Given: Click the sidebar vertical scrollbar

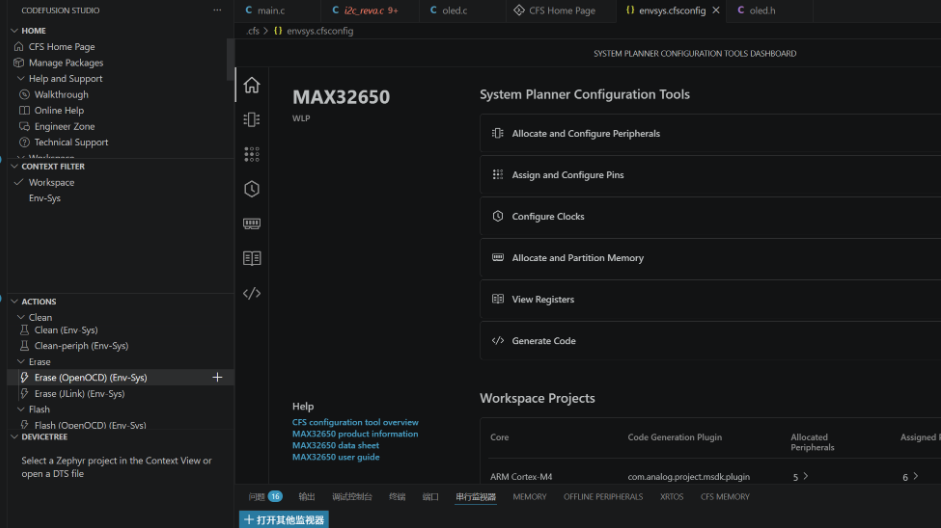Looking at the screenshot, I should tap(230, 59).
